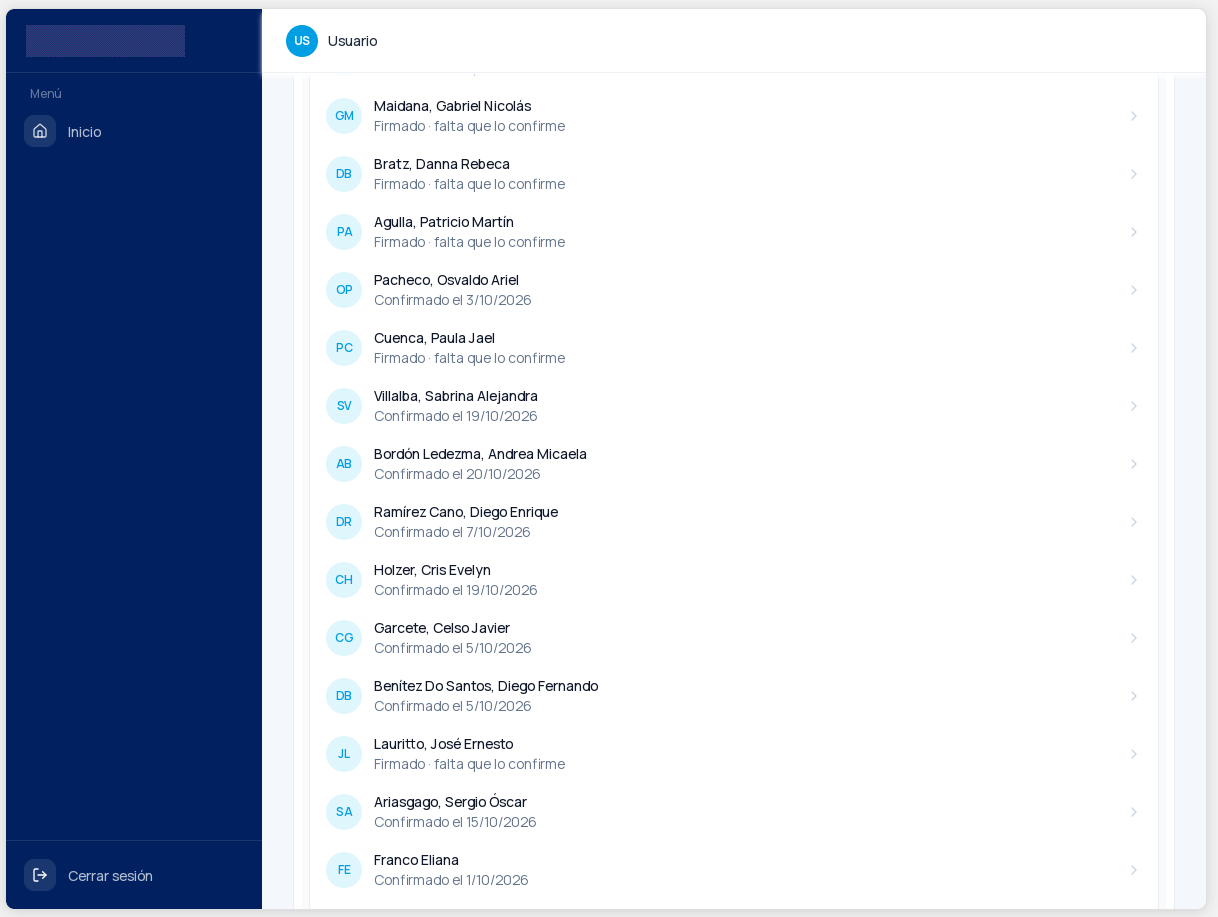Select the CH avatar for Holzer

[344, 580]
